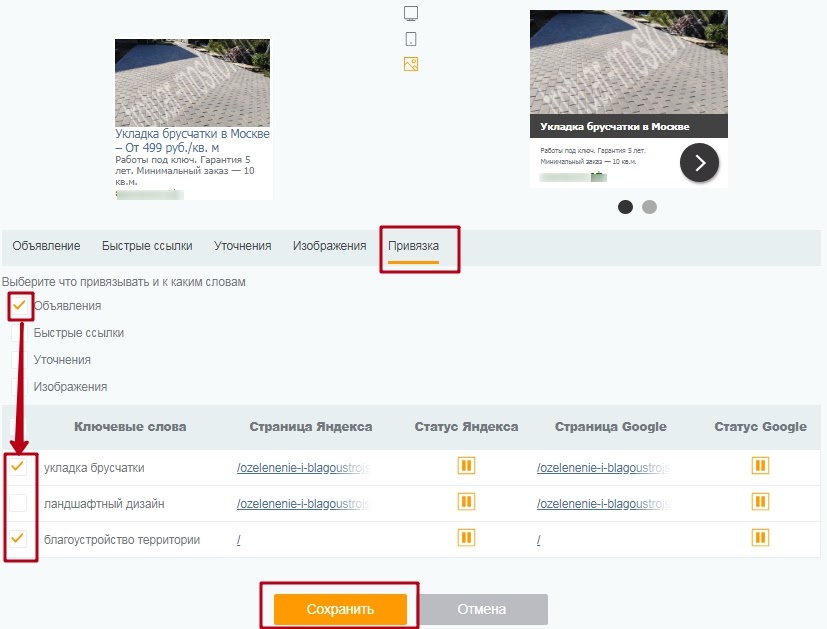Open Yandex page link for укладка брусчатки

click(302, 467)
